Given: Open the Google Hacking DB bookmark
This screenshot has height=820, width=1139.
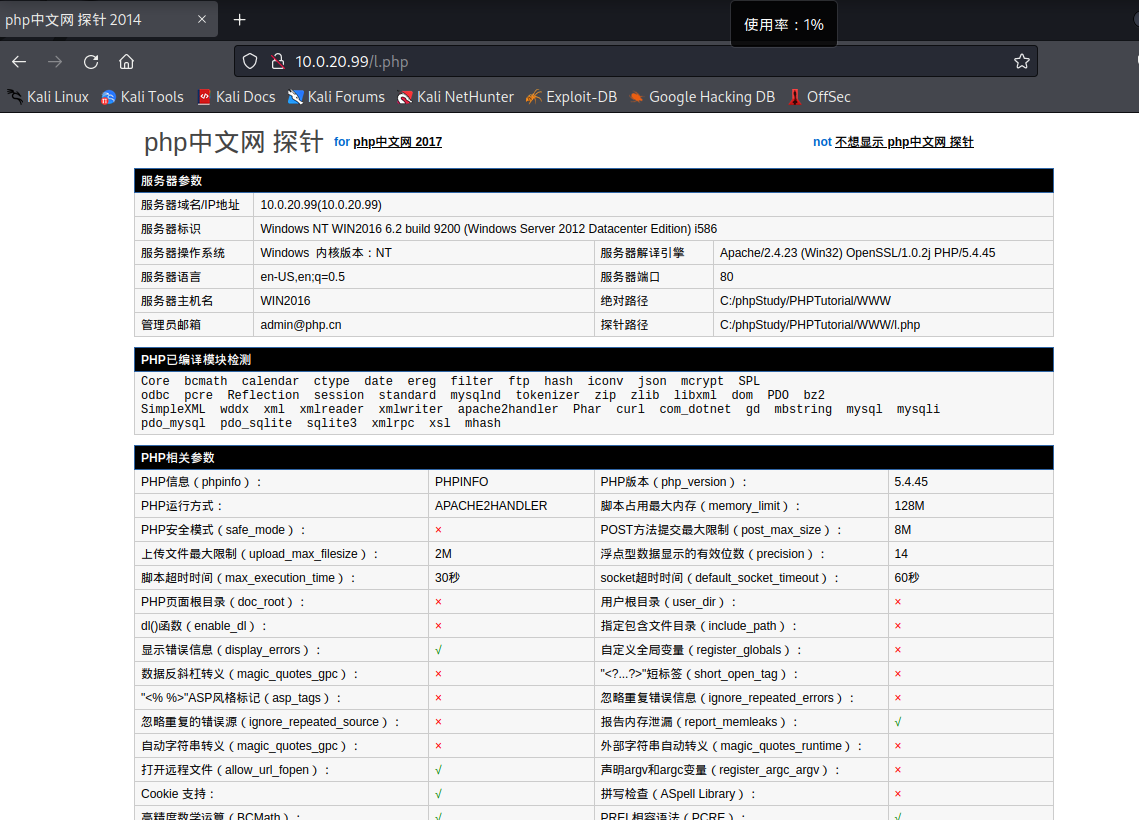Looking at the screenshot, I should [702, 97].
